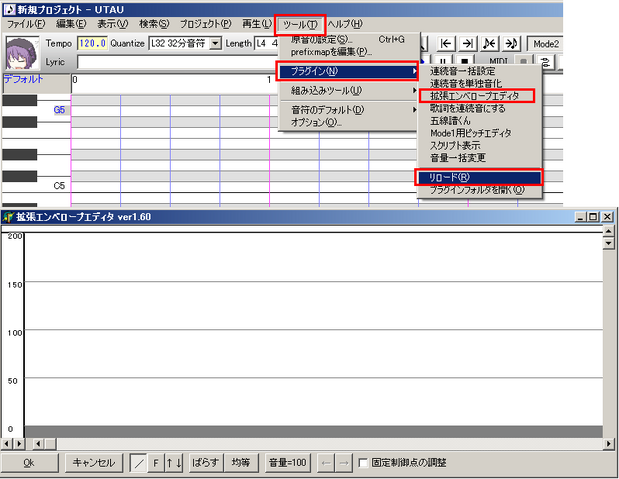Select the F tool in envelope editor

(x=156, y=463)
